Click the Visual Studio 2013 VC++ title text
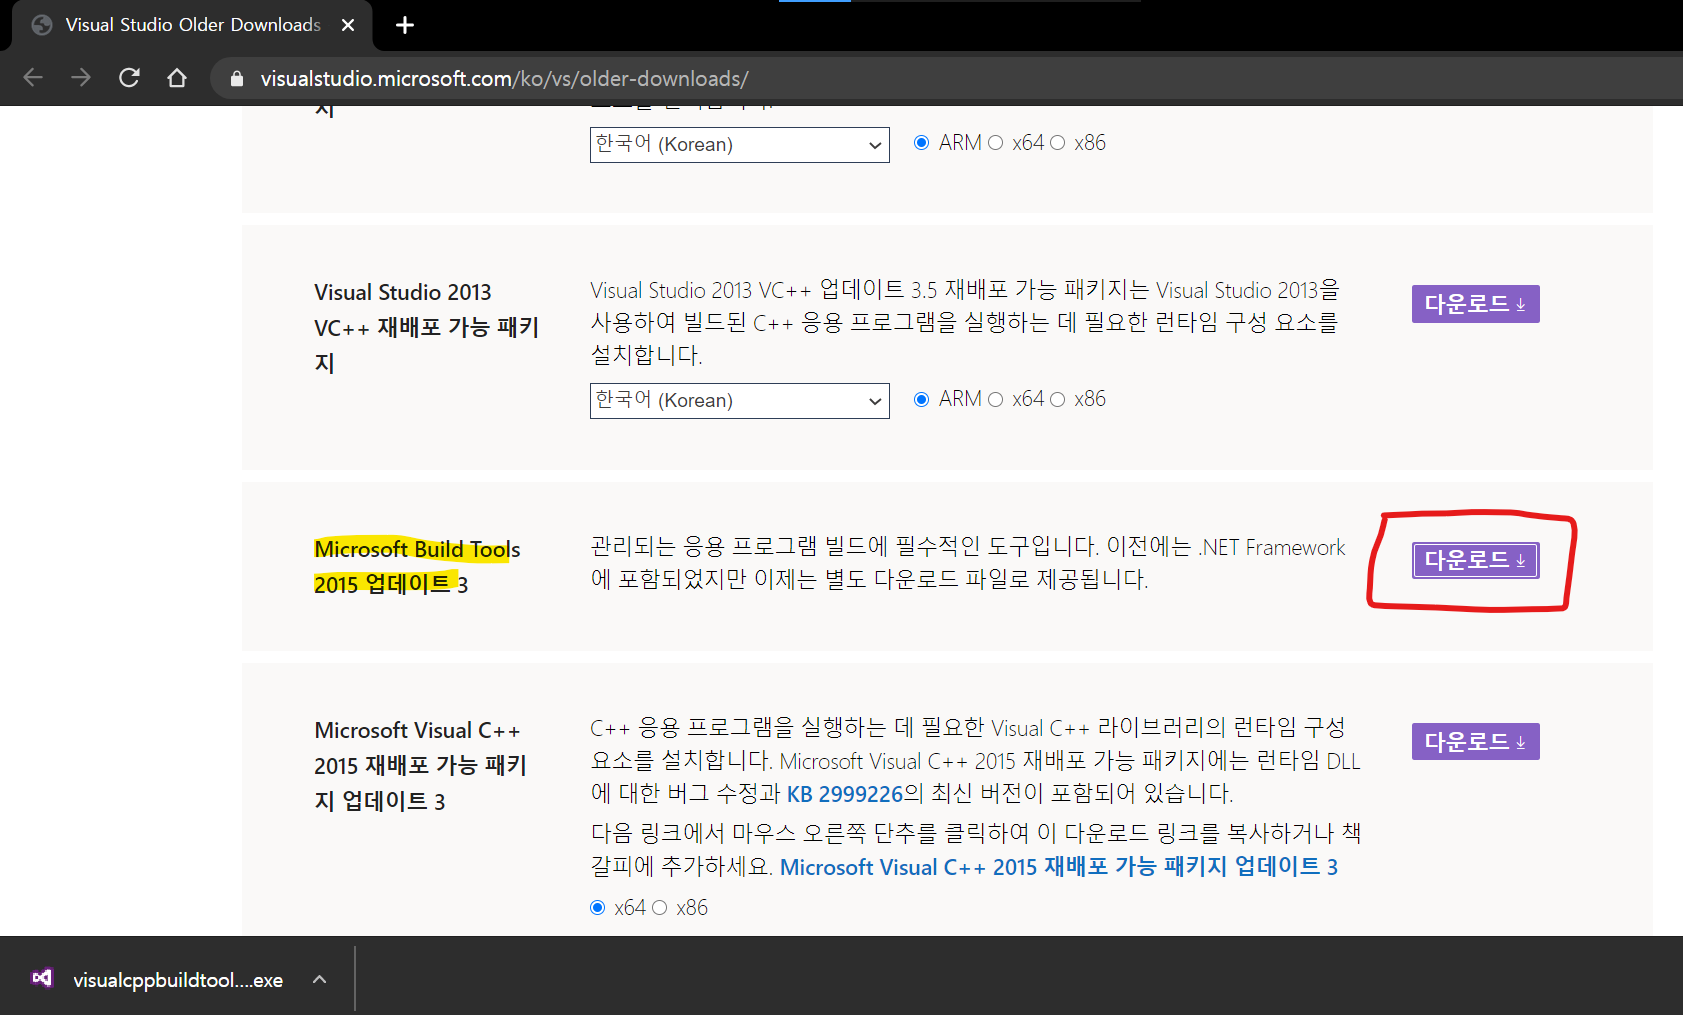 click(426, 327)
